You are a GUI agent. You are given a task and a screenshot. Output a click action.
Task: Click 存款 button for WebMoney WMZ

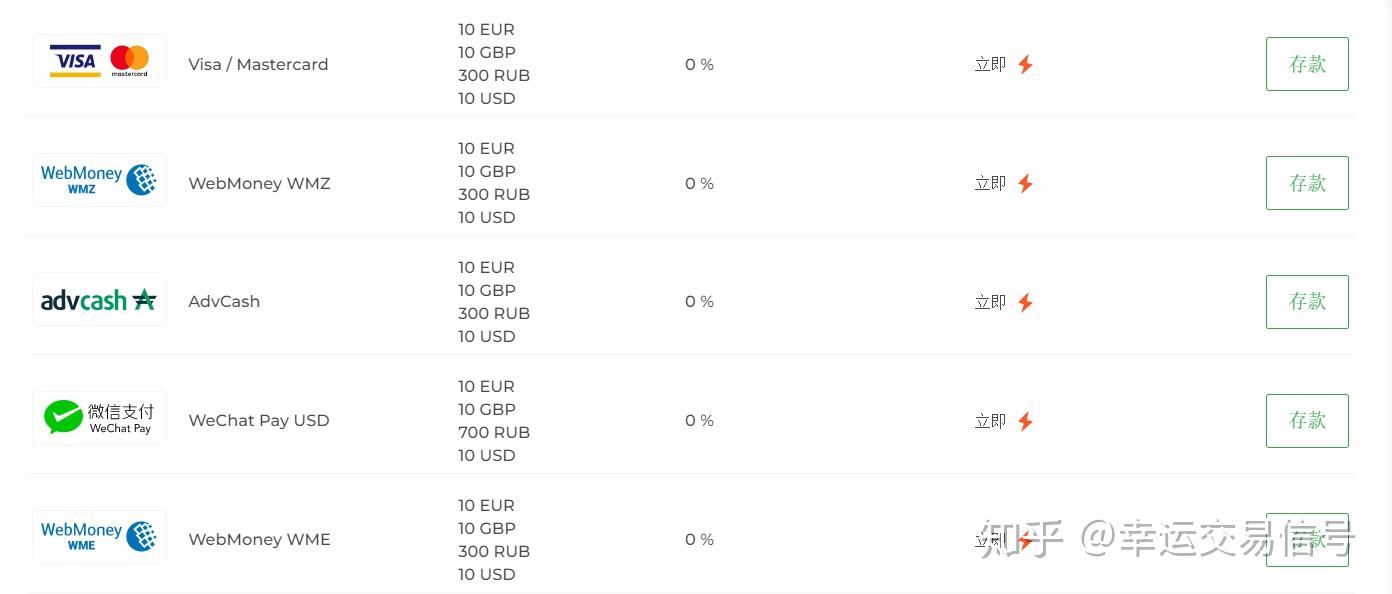pyautogui.click(x=1307, y=183)
